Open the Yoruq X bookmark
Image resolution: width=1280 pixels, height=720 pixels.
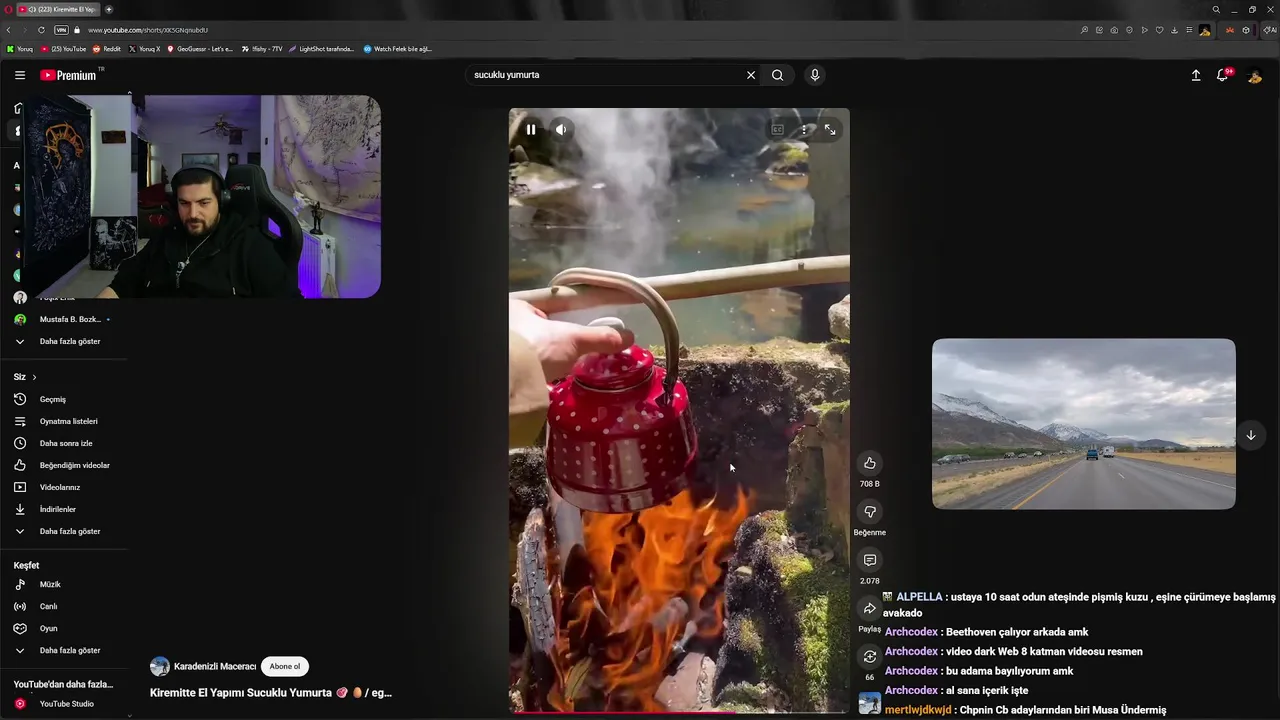(145, 49)
